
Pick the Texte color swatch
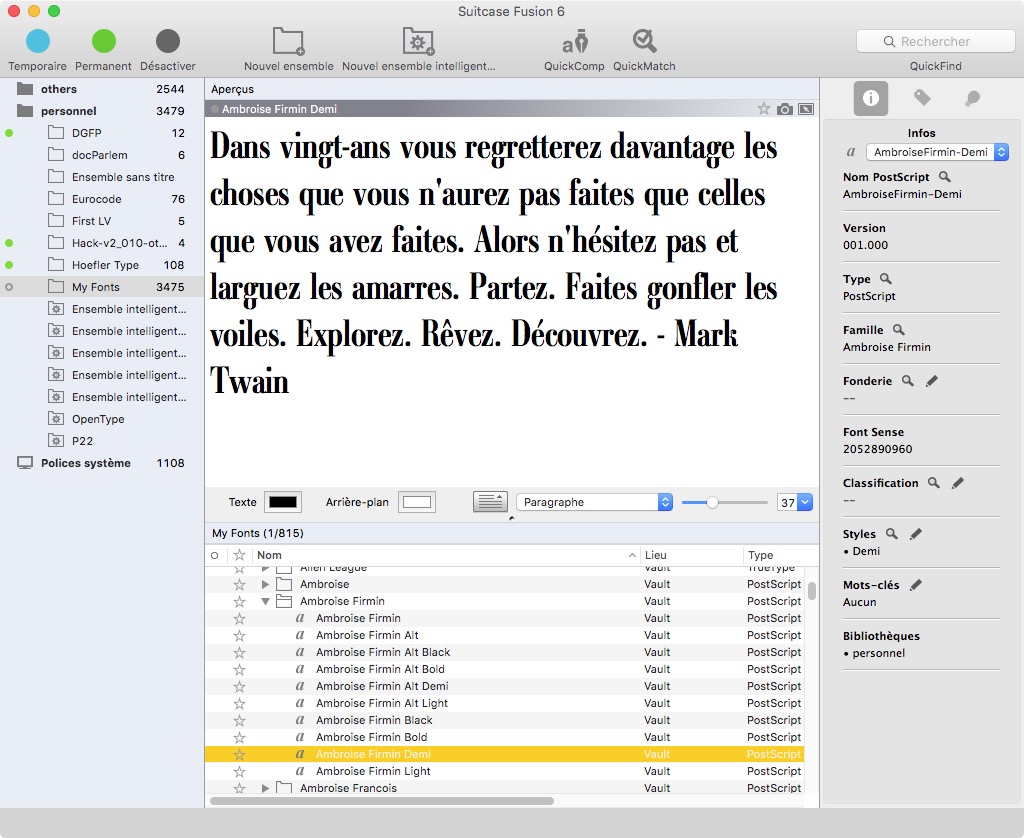(x=283, y=502)
